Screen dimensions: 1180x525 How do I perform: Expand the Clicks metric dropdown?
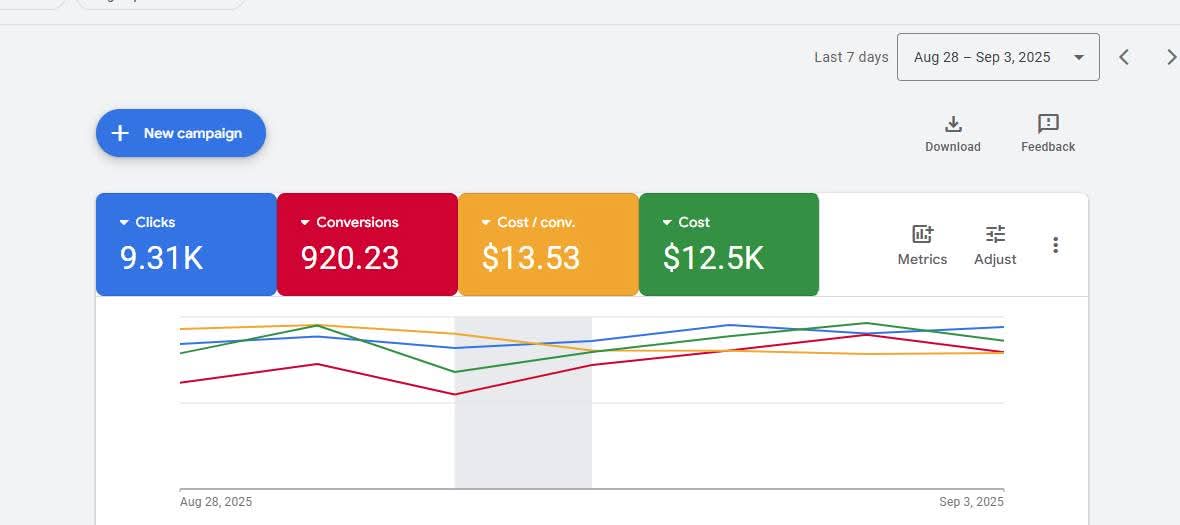click(125, 223)
